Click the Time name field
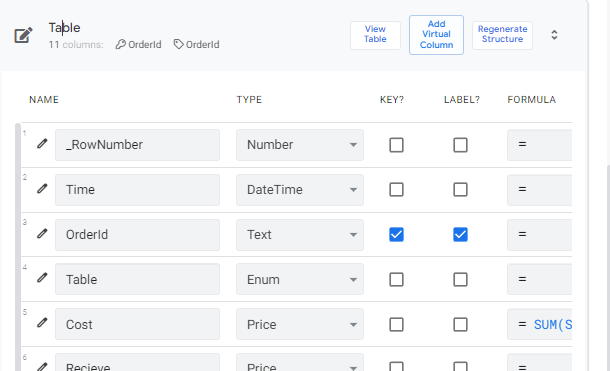The image size is (610, 371). (137, 190)
